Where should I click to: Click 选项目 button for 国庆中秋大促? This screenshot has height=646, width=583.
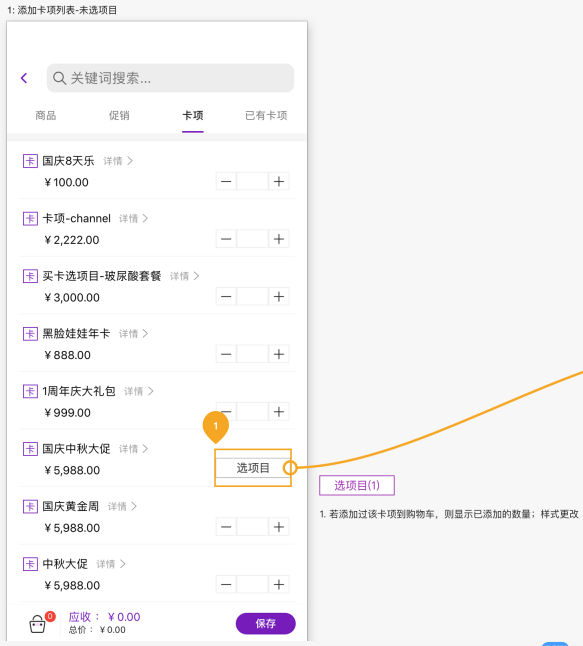click(x=253, y=468)
